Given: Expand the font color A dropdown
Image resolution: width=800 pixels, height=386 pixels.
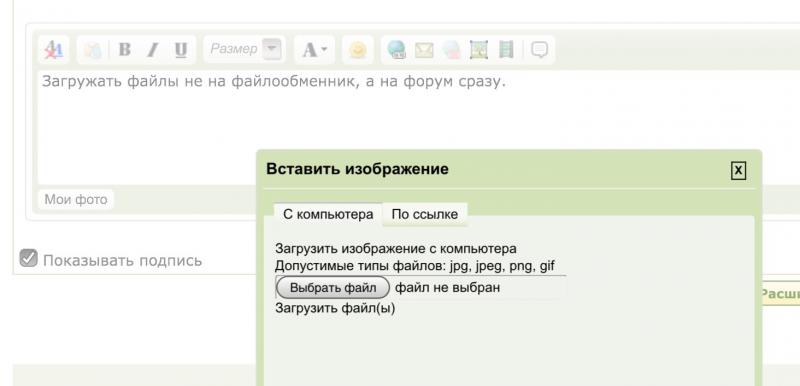Looking at the screenshot, I should (314, 50).
